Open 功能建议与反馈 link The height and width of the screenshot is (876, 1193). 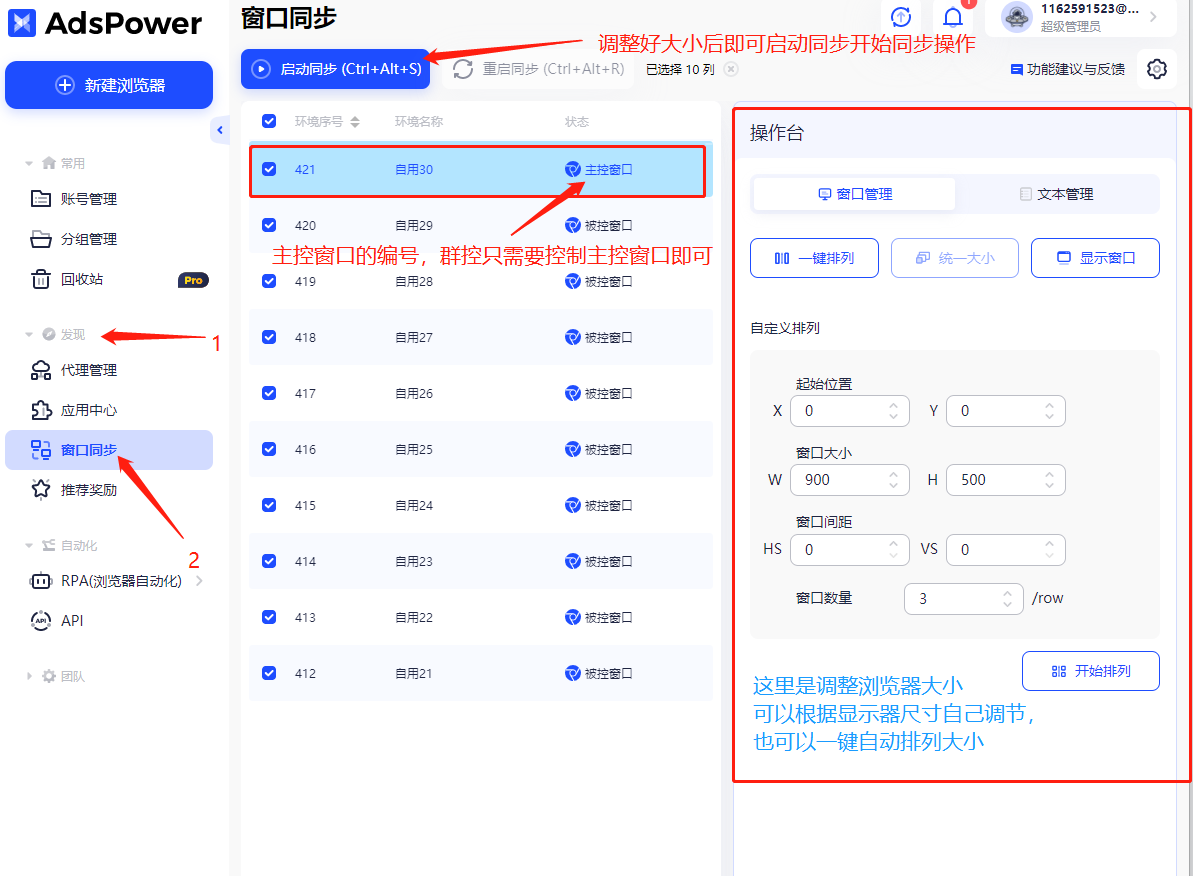coord(1067,69)
